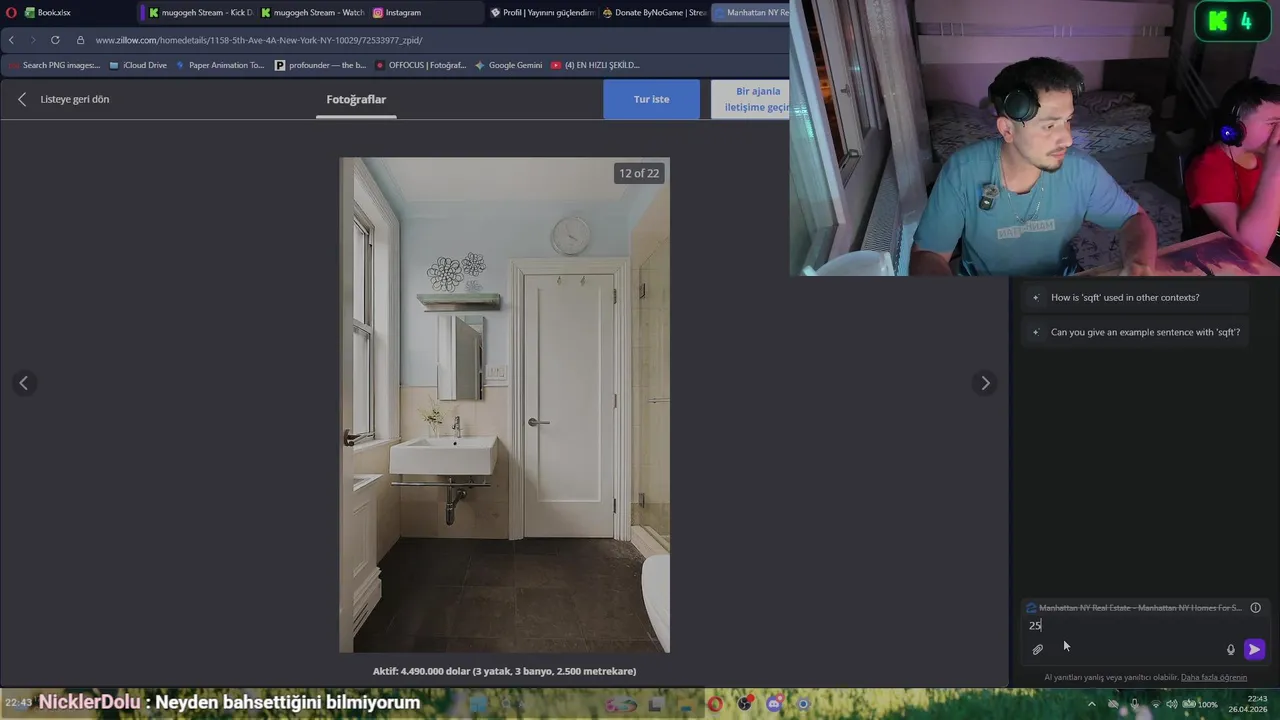Open the OFFOCUS Fotoğraf bookmark
This screenshot has width=1280, height=720.
pos(421,65)
